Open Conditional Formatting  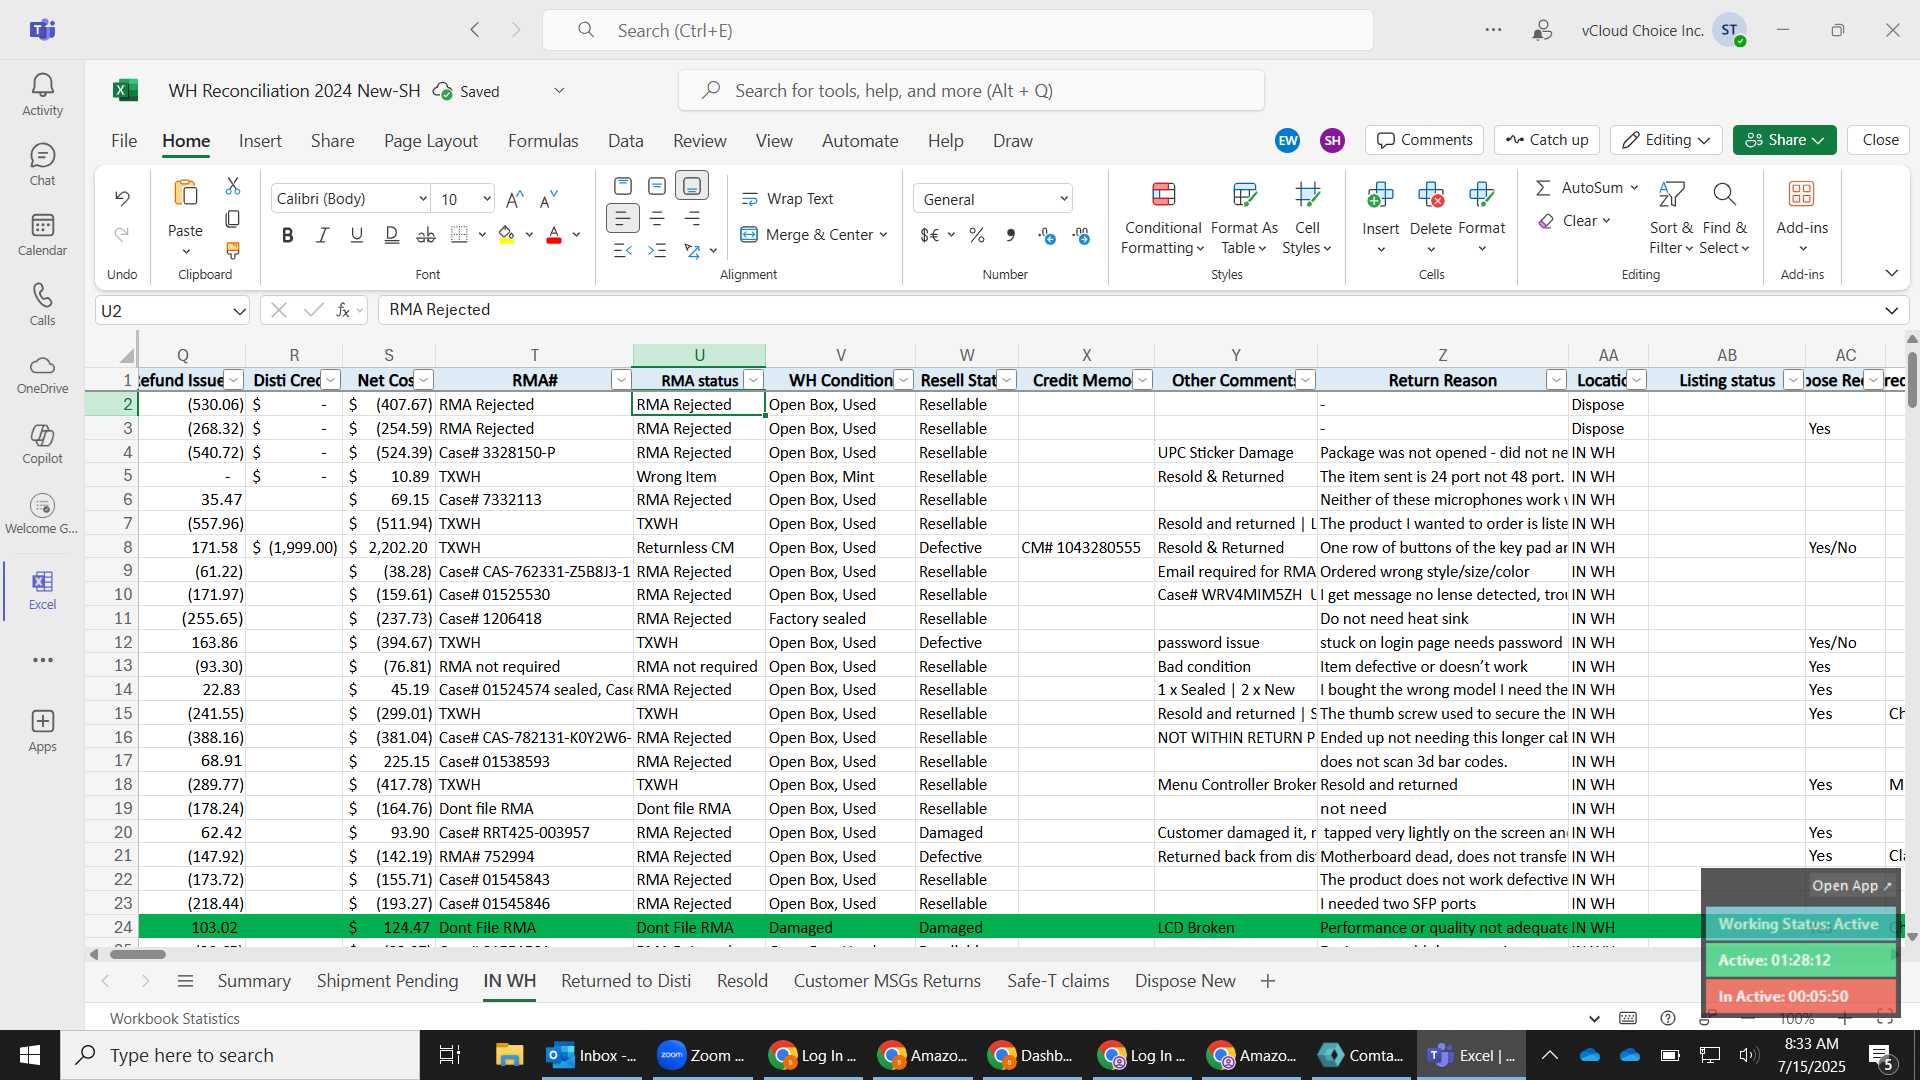click(1163, 218)
